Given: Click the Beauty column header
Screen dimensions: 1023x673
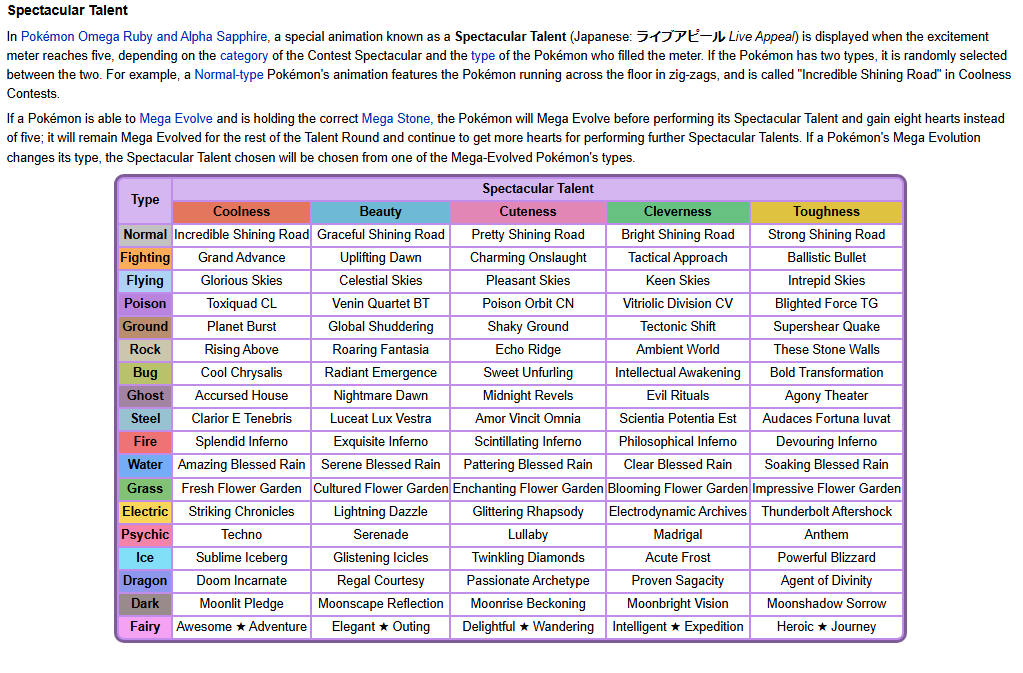Looking at the screenshot, I should coord(380,212).
